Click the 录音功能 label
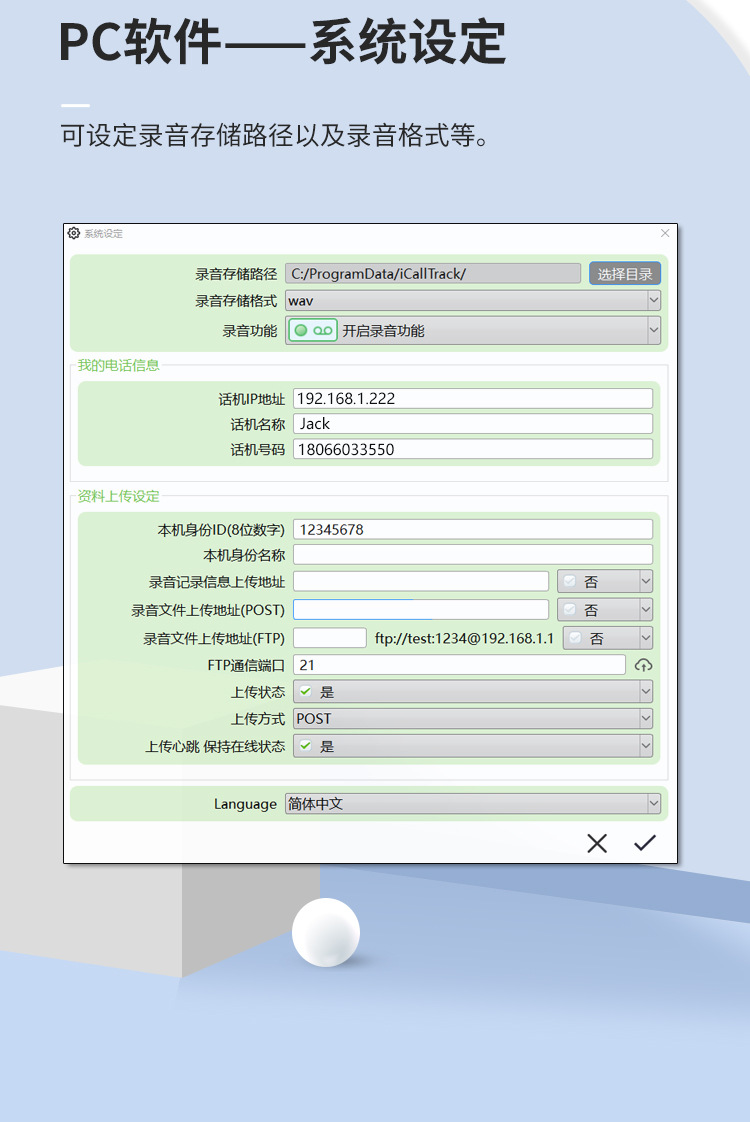The width and height of the screenshot is (750, 1122). coord(250,331)
